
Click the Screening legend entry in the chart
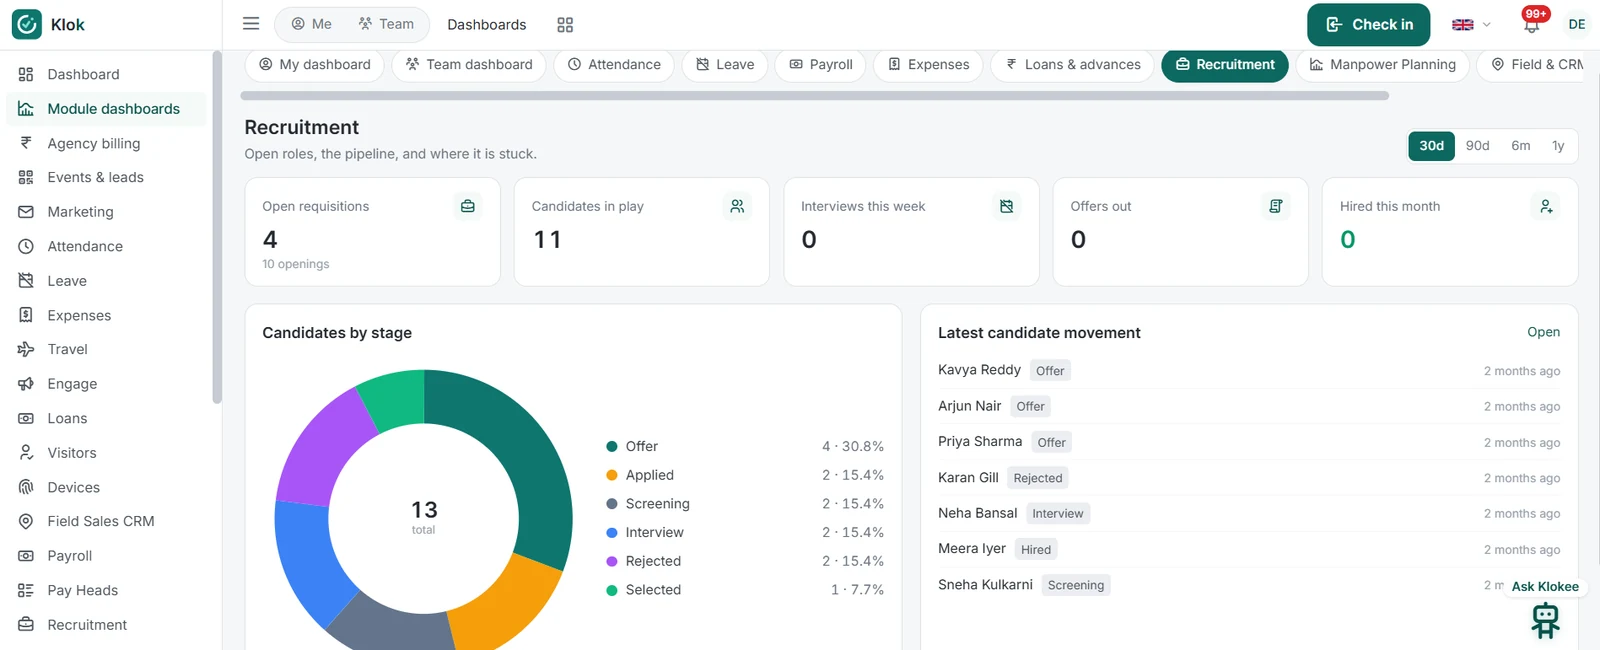click(x=745, y=504)
